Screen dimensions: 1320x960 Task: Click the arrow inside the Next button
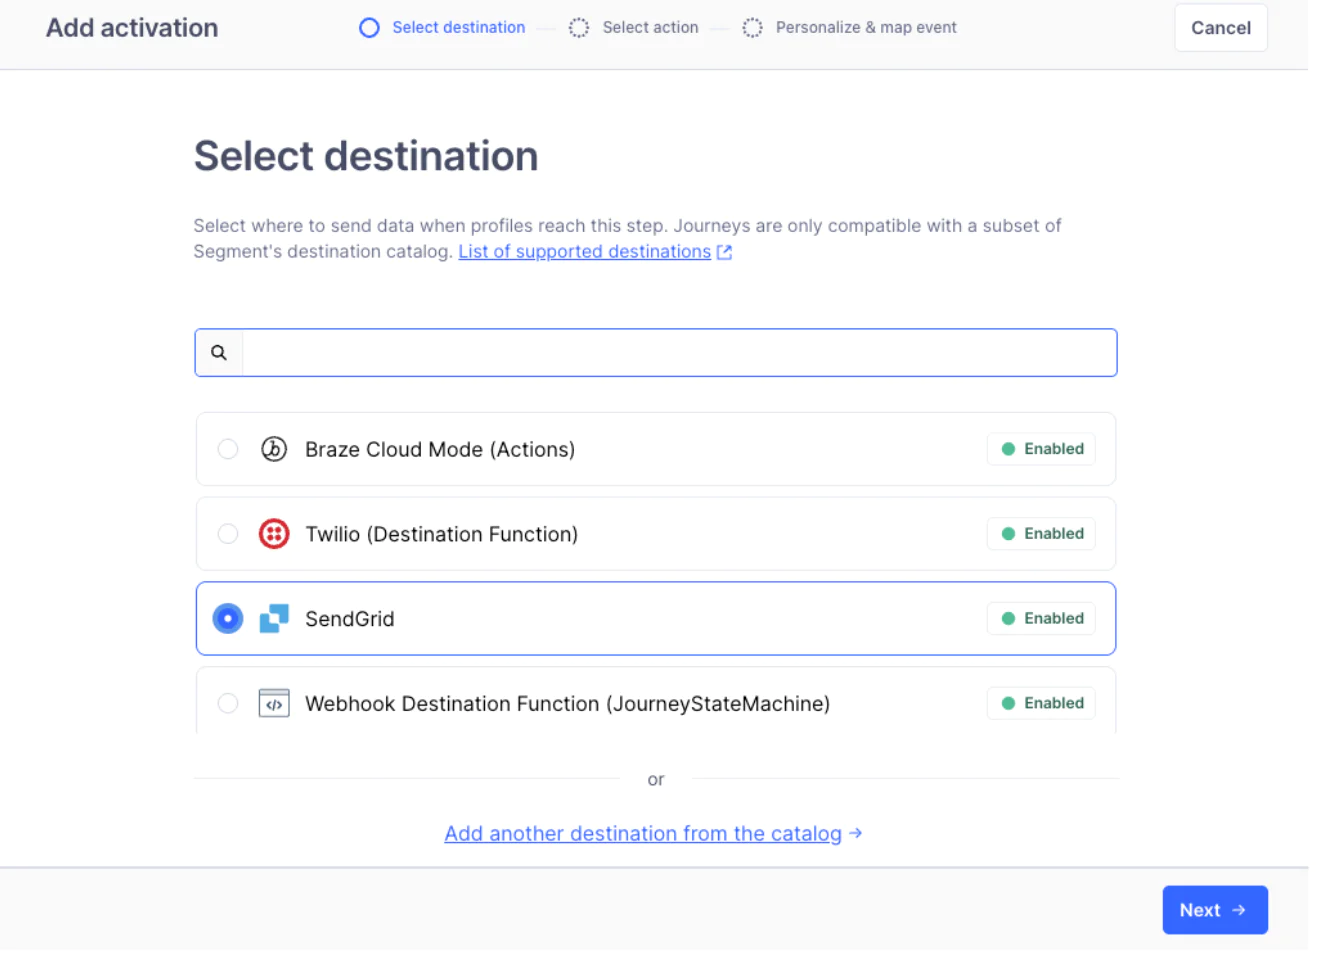[x=1239, y=910]
